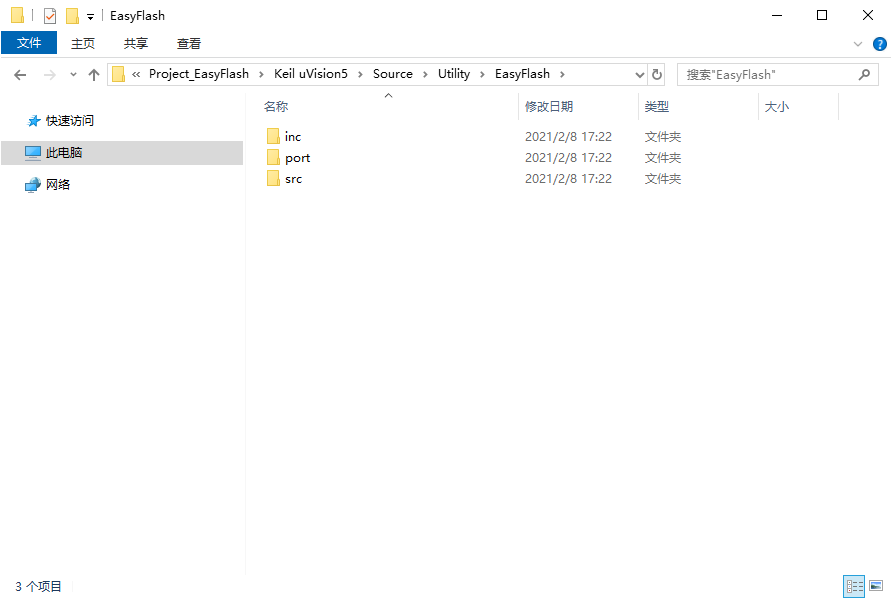This screenshot has width=892, height=599.
Task: Click the inc folder icon
Action: pos(273,136)
